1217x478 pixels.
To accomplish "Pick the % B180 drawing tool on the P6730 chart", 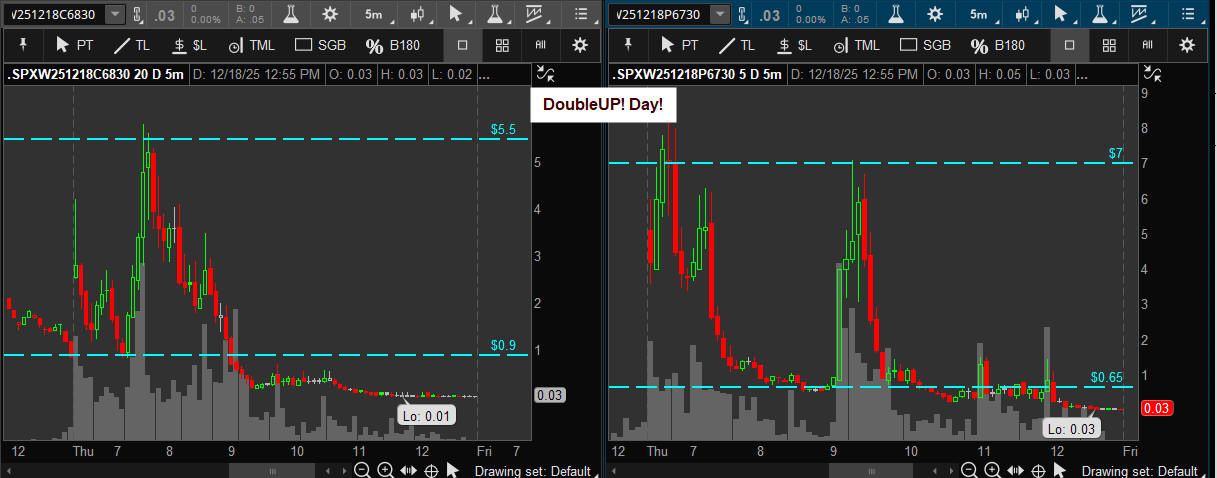I will click(x=989, y=45).
